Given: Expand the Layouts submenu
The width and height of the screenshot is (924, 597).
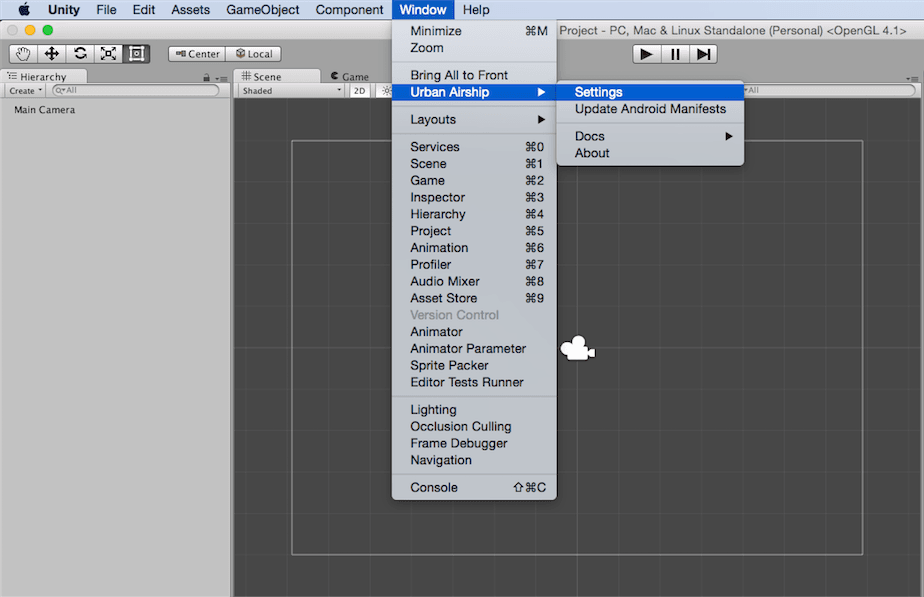Looking at the screenshot, I should pyautogui.click(x=473, y=120).
